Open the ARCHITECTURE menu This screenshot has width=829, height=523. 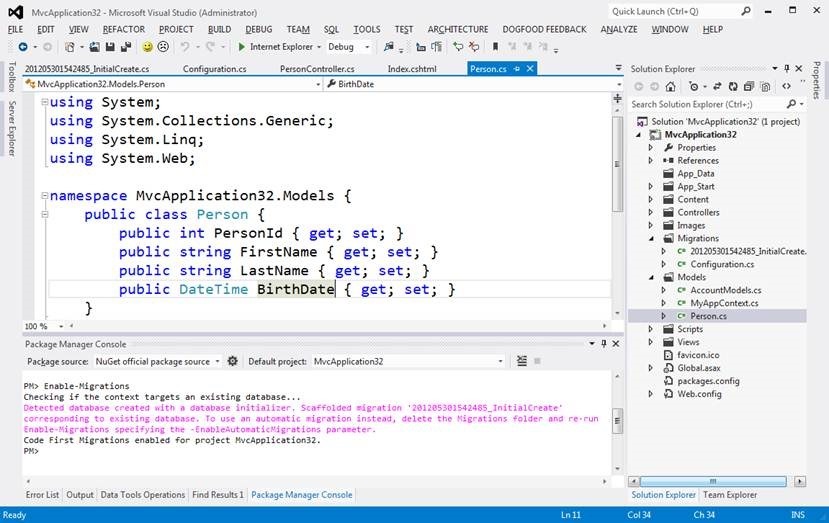pyautogui.click(x=458, y=30)
